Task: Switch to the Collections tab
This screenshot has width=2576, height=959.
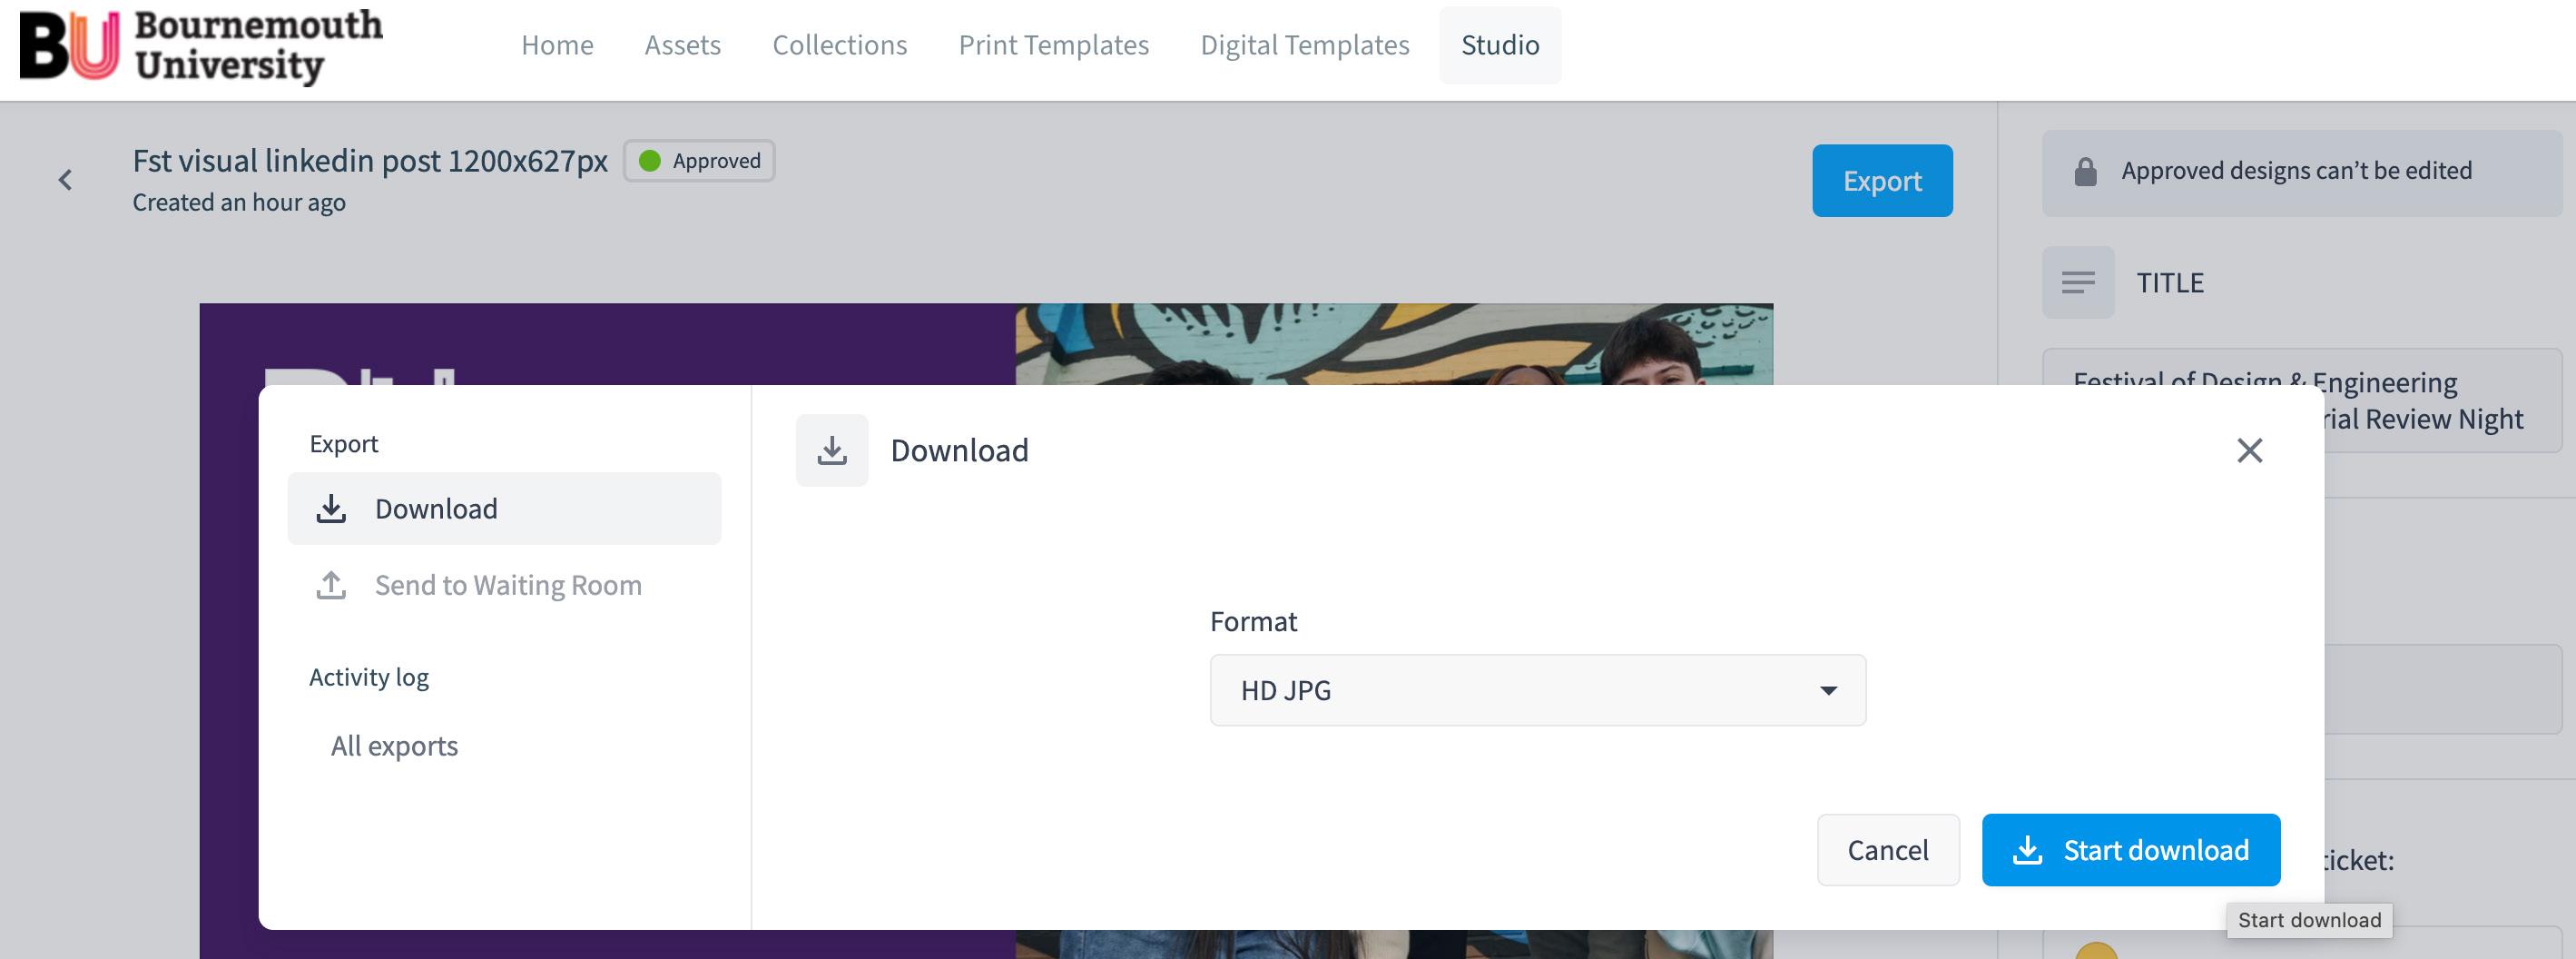Action: [x=839, y=45]
